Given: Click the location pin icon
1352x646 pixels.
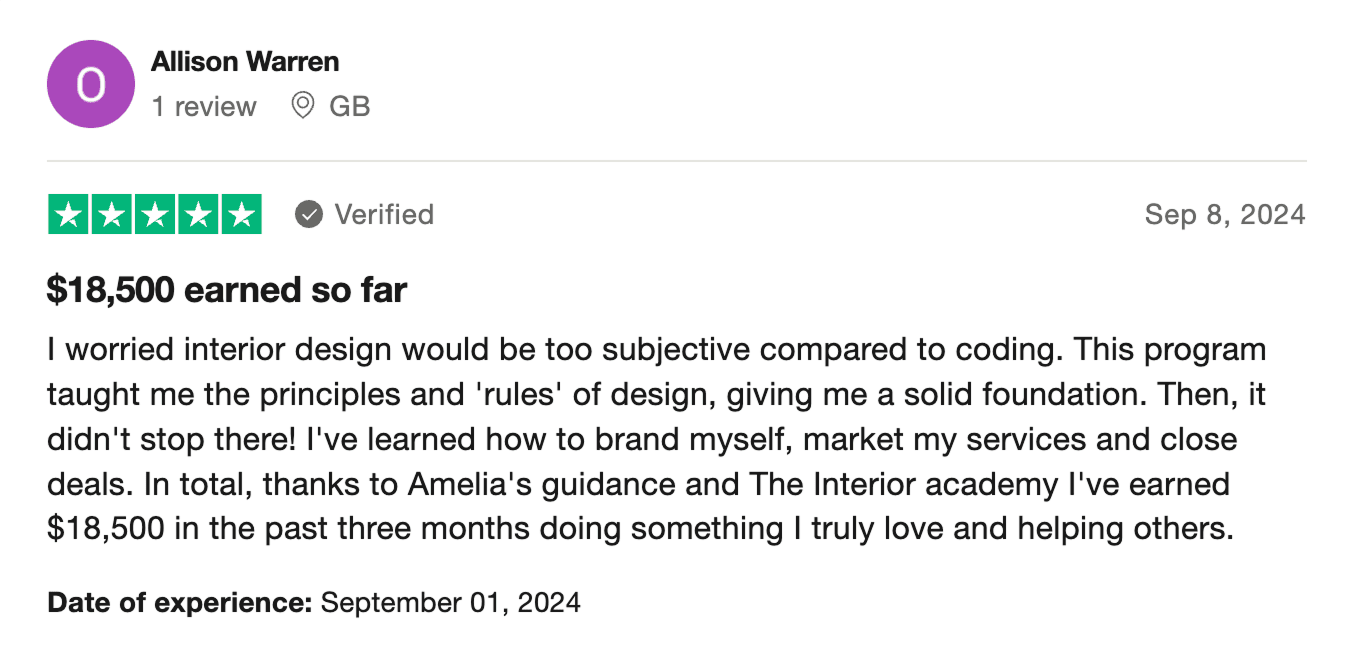Looking at the screenshot, I should (302, 105).
